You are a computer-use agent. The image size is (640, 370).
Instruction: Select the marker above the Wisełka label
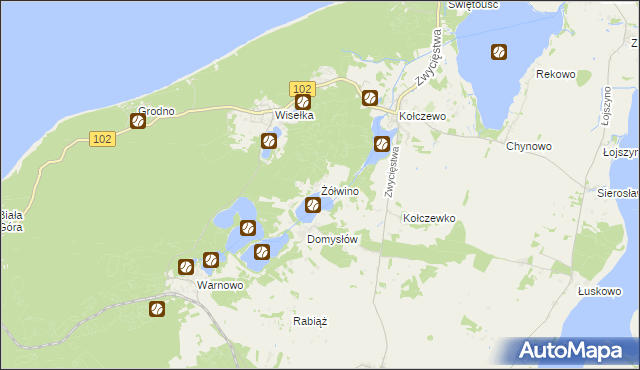point(302,102)
